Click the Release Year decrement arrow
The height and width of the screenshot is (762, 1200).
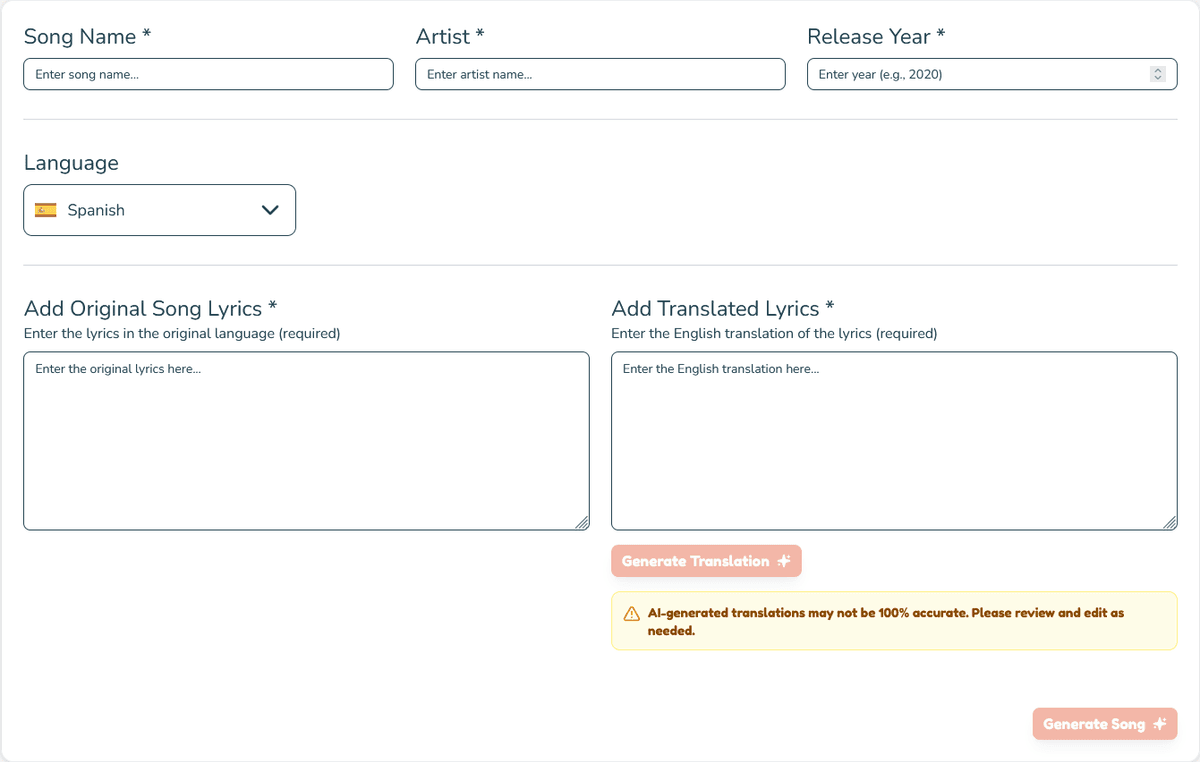click(x=1158, y=78)
